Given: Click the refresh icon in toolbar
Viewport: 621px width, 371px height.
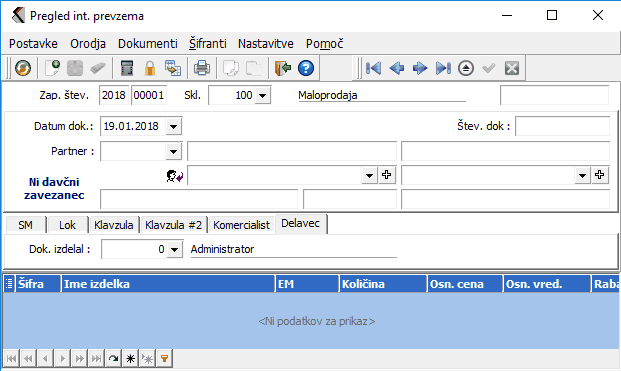Looking at the screenshot, I should point(23,68).
